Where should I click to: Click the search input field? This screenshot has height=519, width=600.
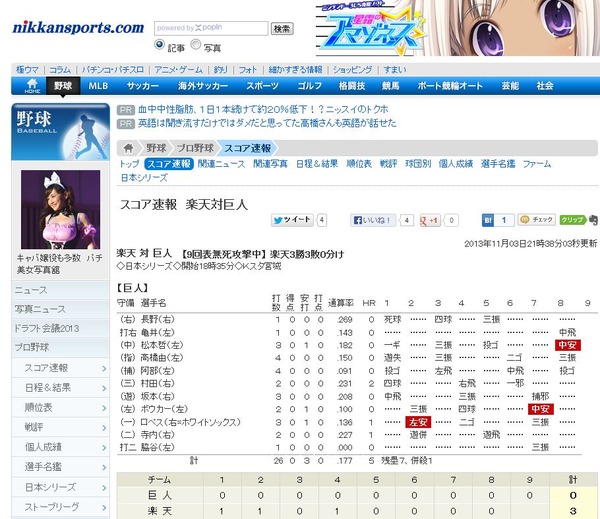tap(211, 28)
